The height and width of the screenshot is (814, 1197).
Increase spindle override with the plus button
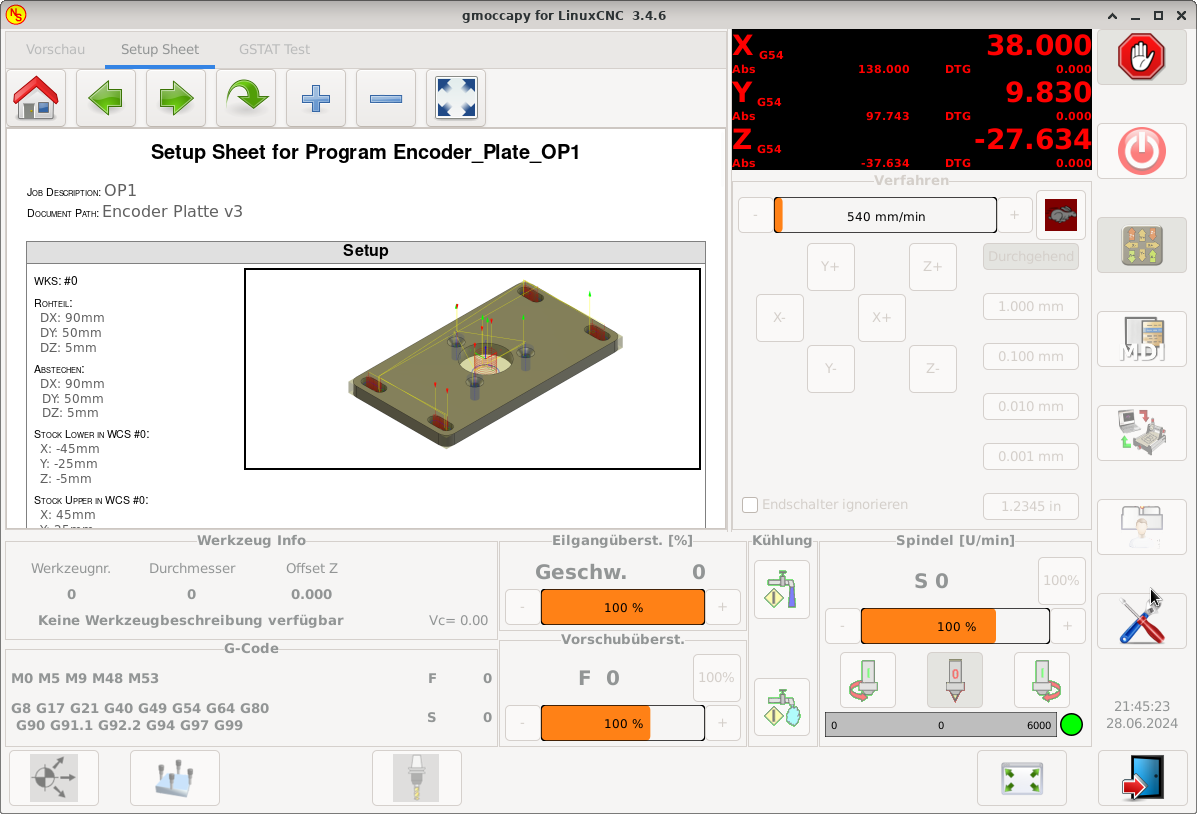pyautogui.click(x=1067, y=626)
